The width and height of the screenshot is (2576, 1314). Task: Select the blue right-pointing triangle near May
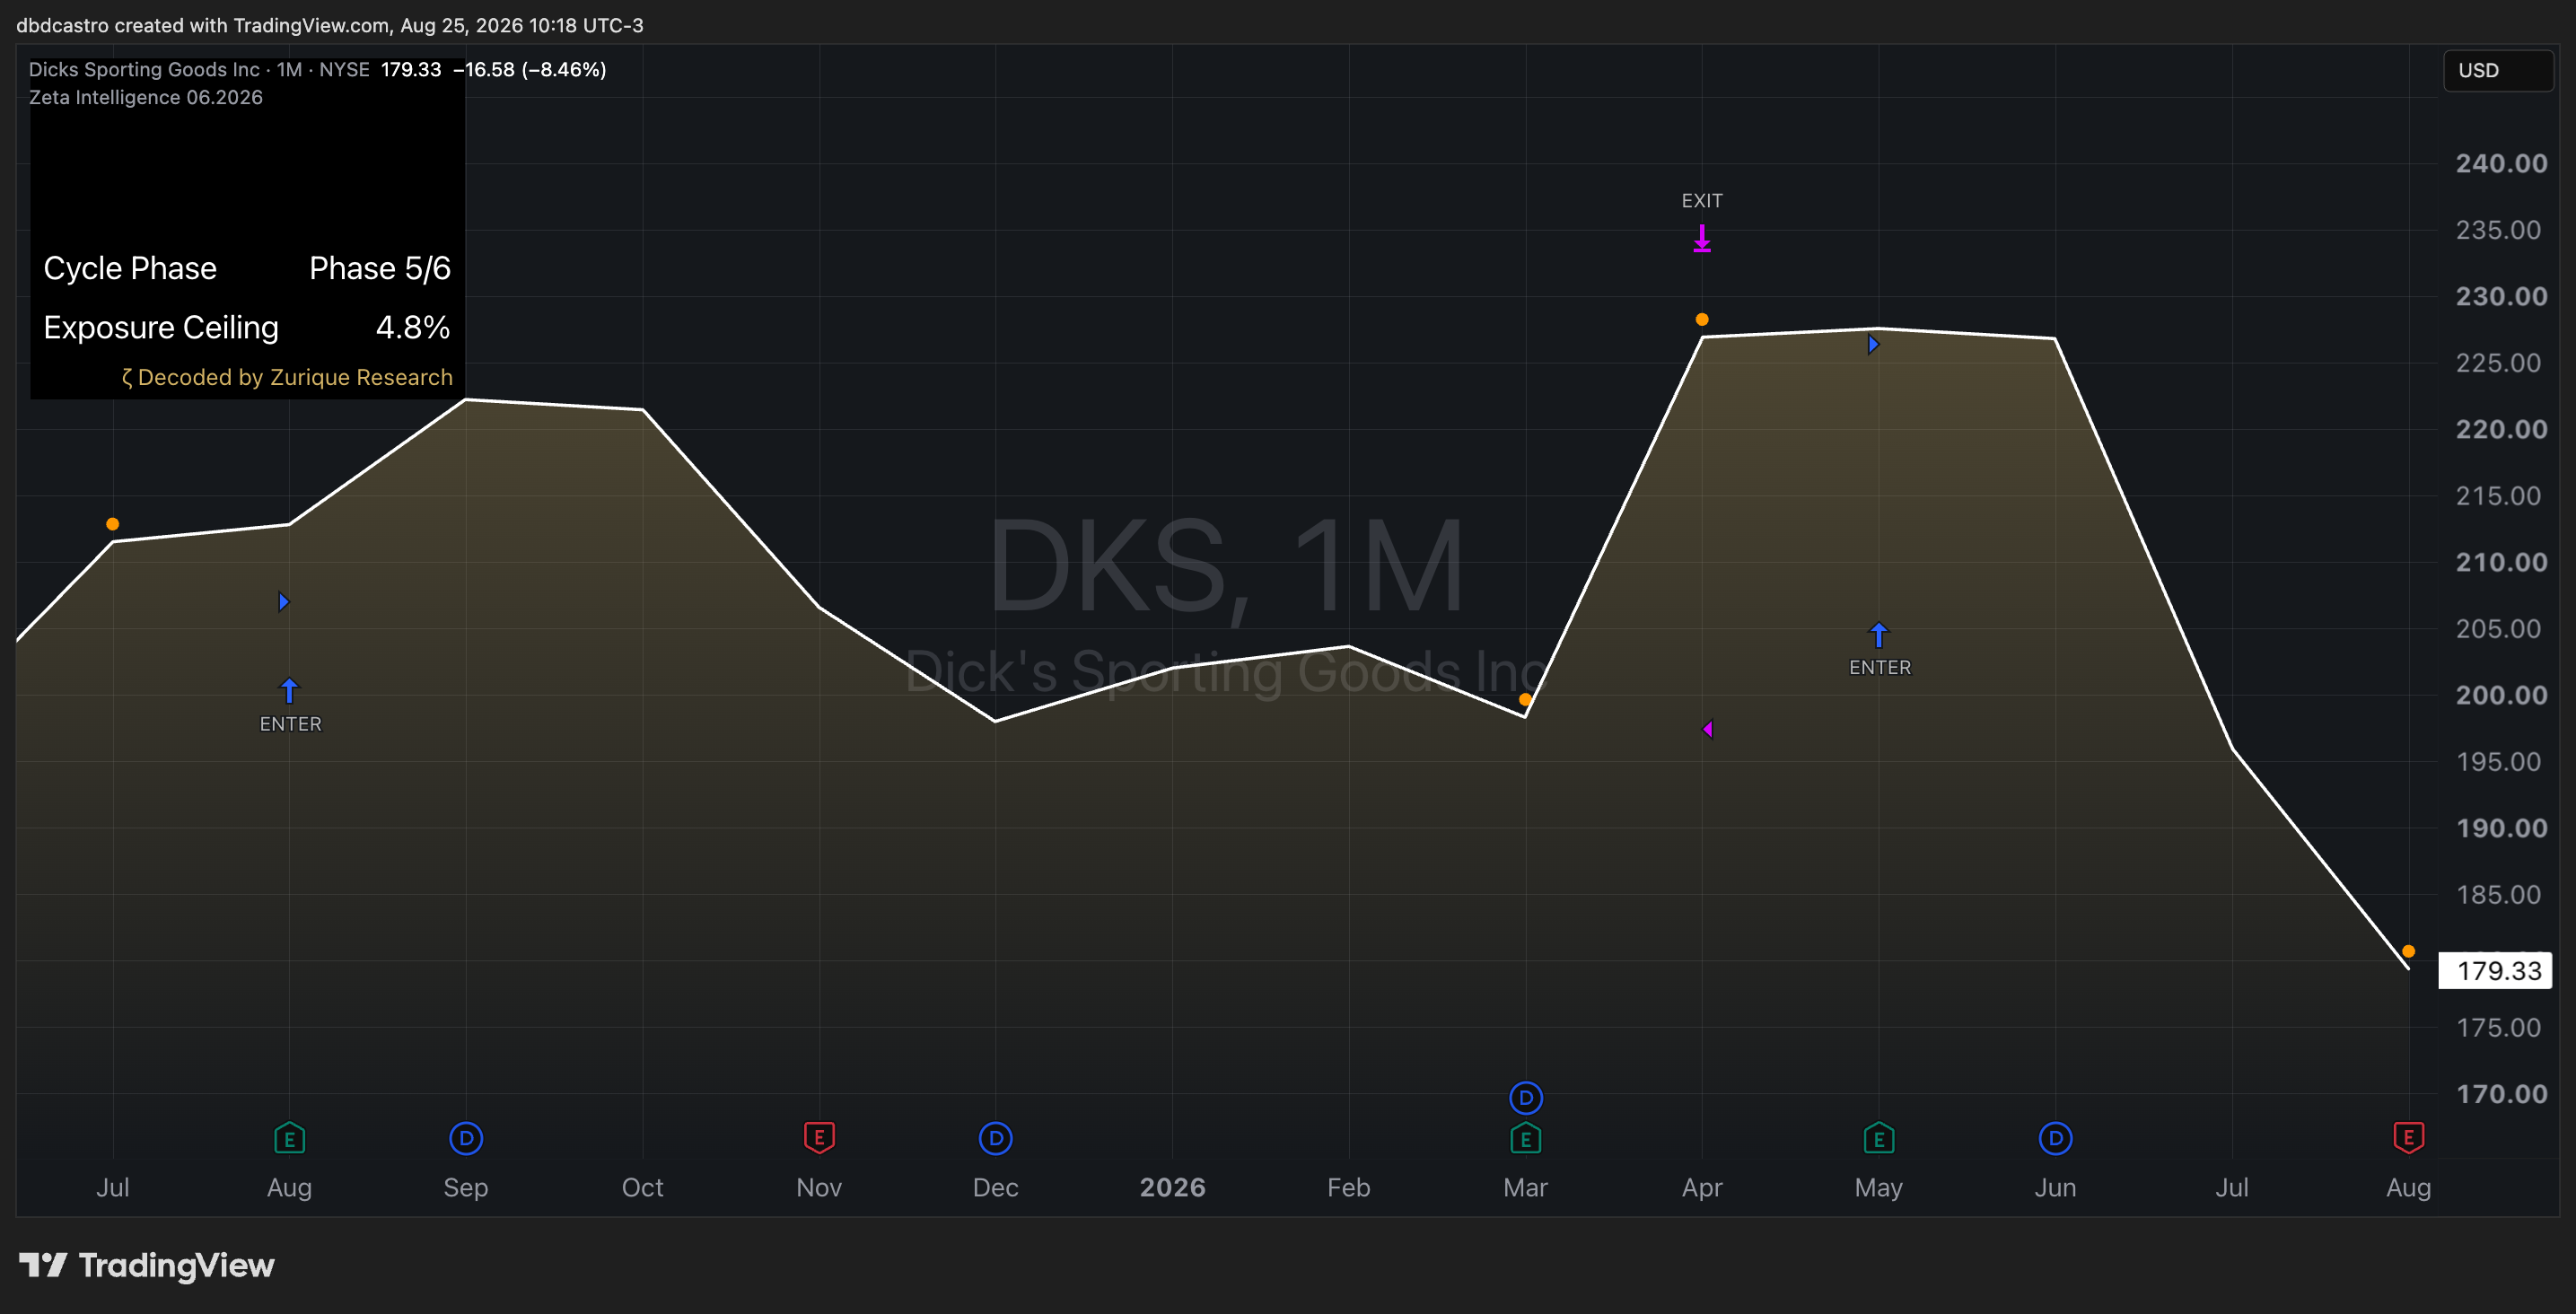[x=1873, y=344]
